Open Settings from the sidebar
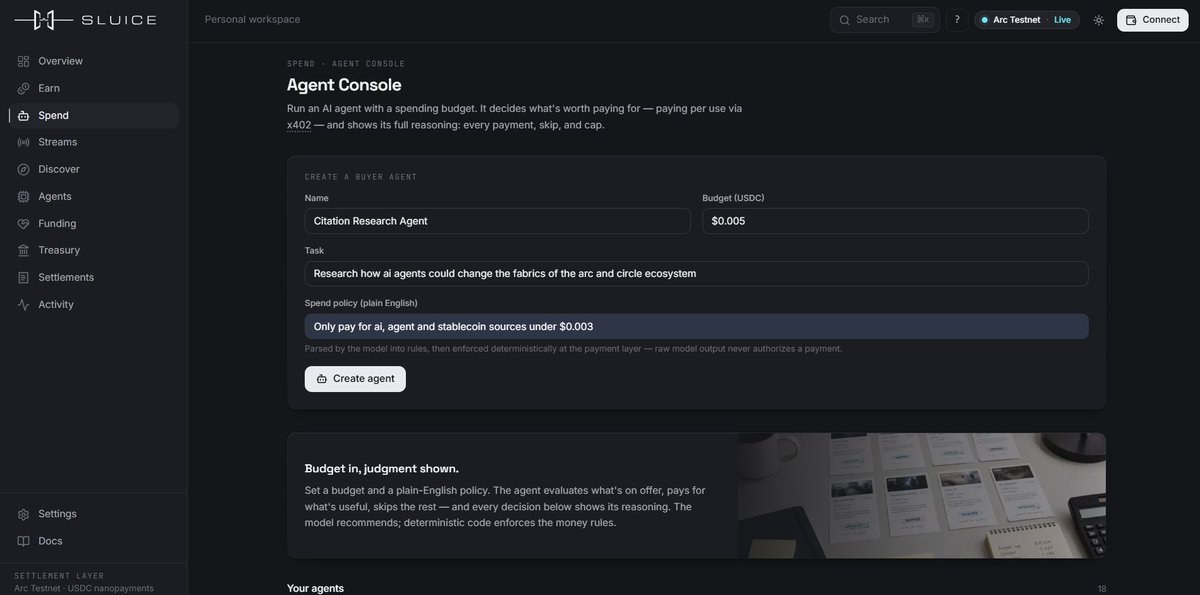 tap(94, 514)
